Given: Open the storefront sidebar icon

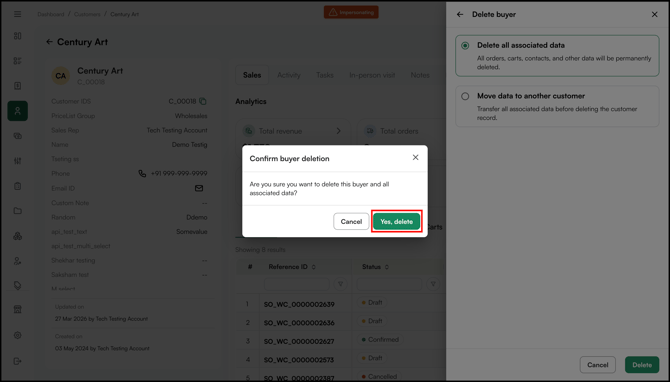Looking at the screenshot, I should tap(18, 309).
